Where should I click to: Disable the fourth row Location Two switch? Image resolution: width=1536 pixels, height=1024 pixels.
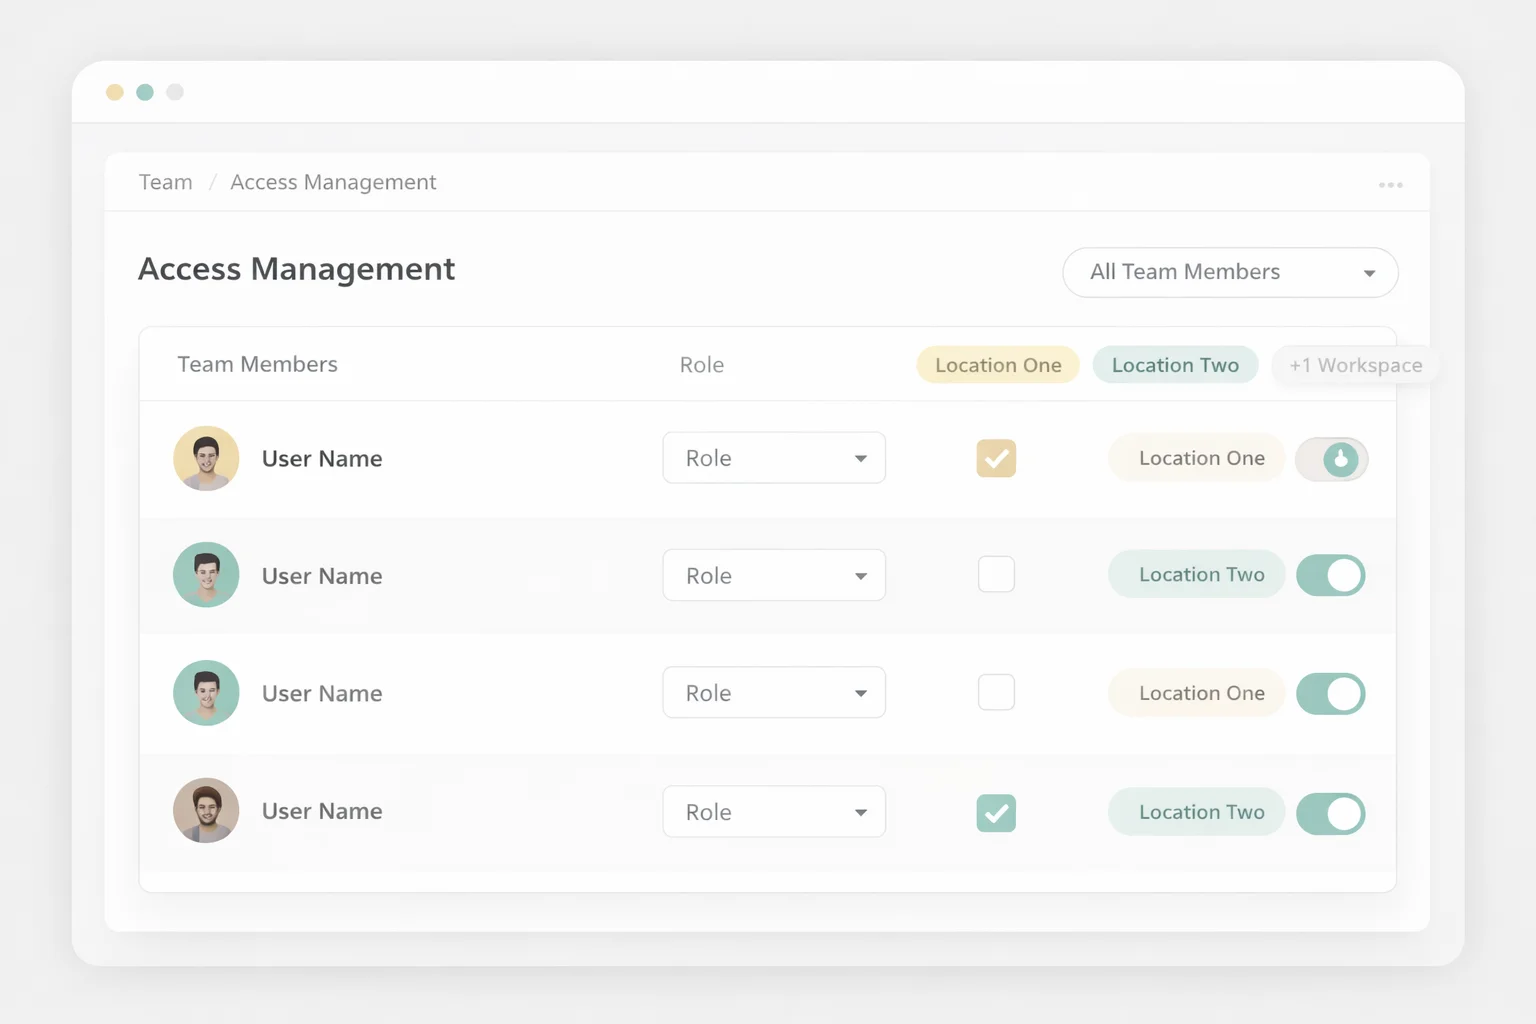1331,814
